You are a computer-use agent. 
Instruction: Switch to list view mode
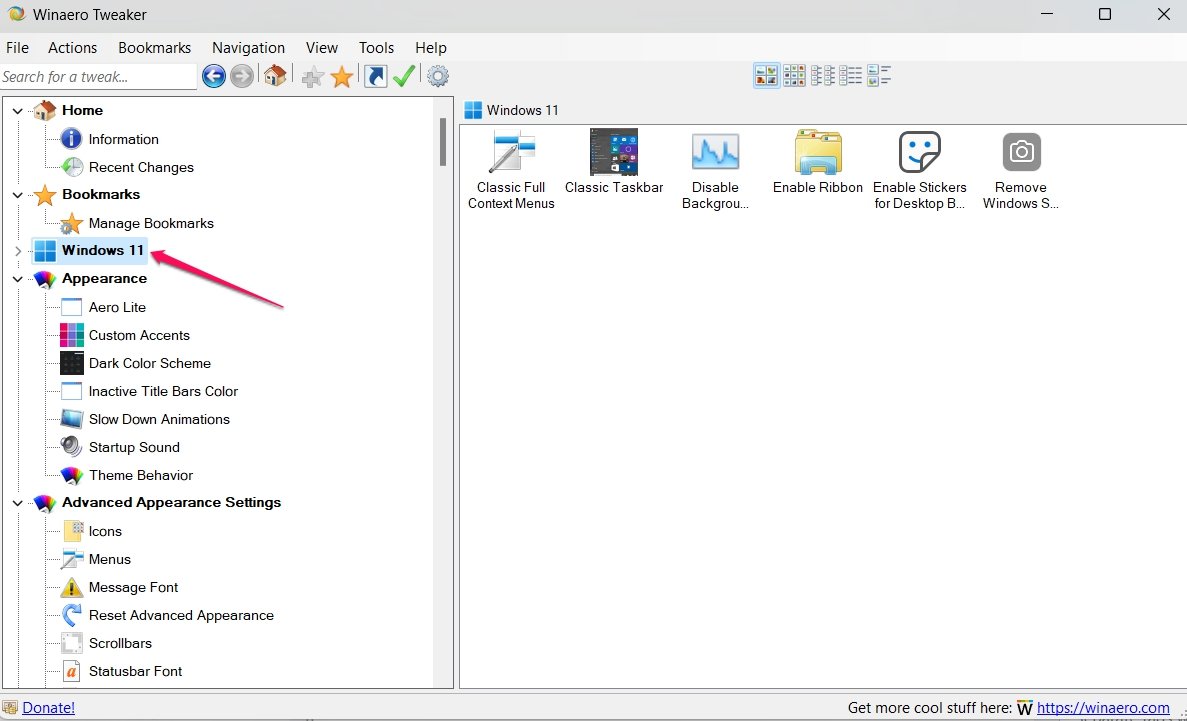point(850,76)
